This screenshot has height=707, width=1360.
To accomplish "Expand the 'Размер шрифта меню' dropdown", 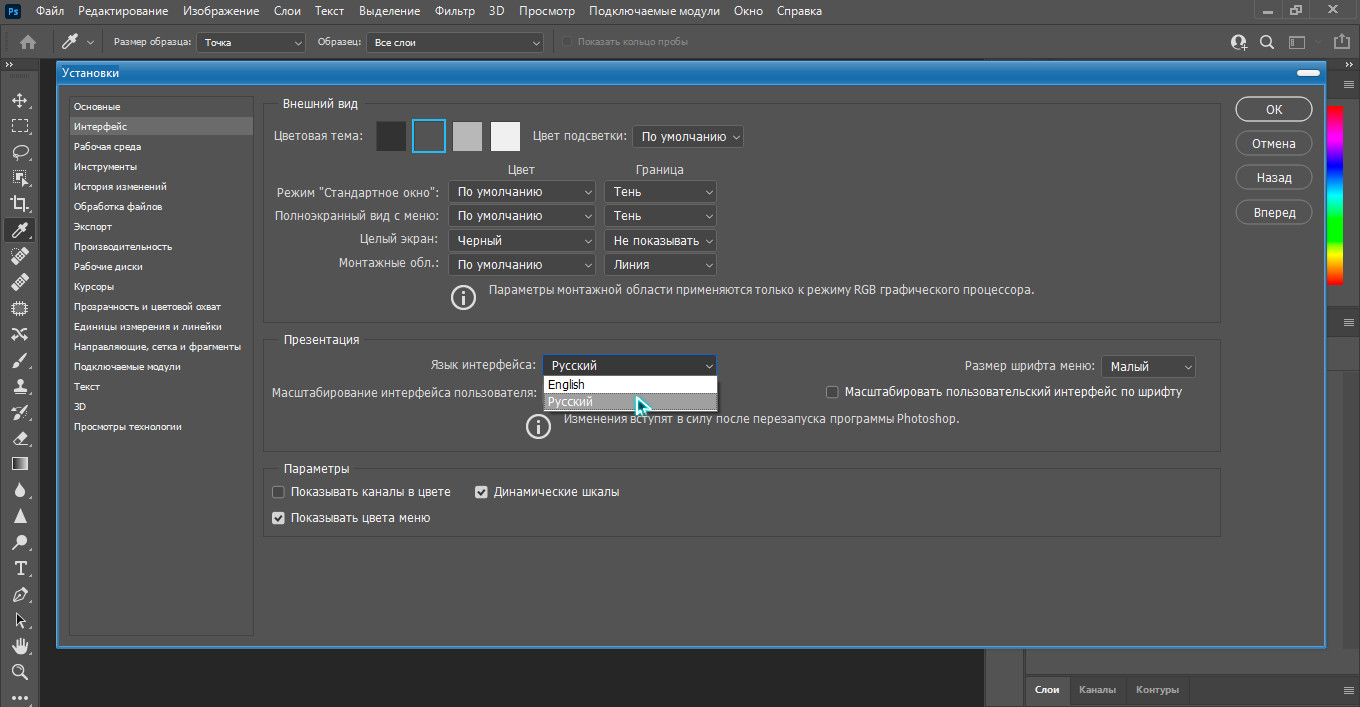I will coord(1147,367).
